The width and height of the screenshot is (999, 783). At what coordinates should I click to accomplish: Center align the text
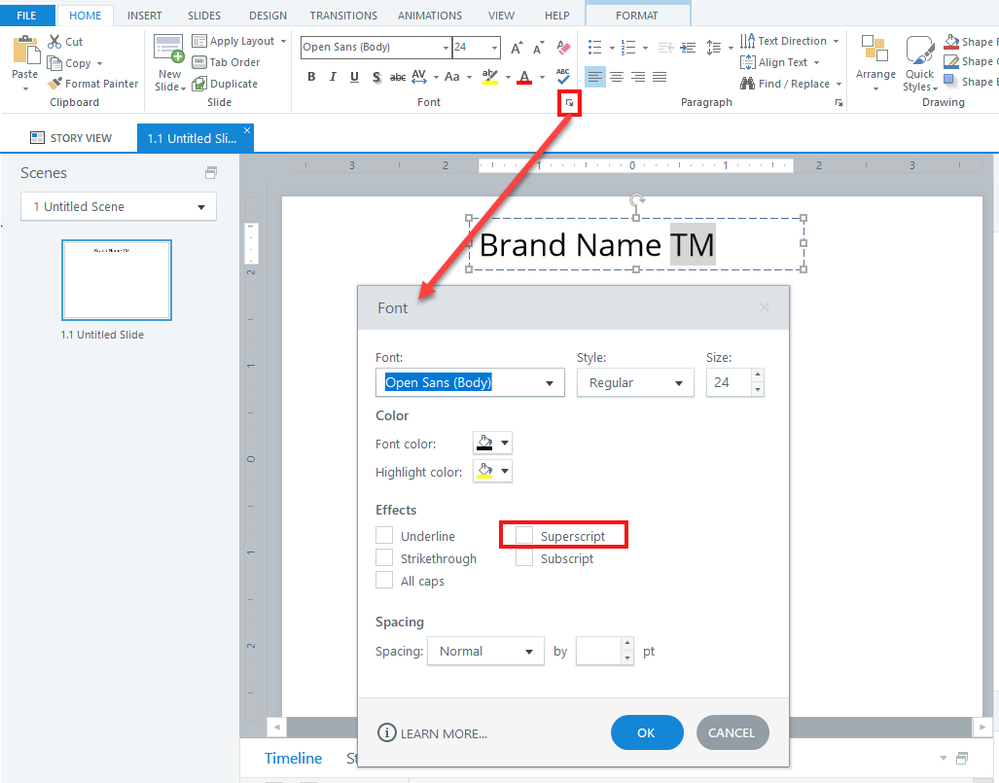pos(616,77)
